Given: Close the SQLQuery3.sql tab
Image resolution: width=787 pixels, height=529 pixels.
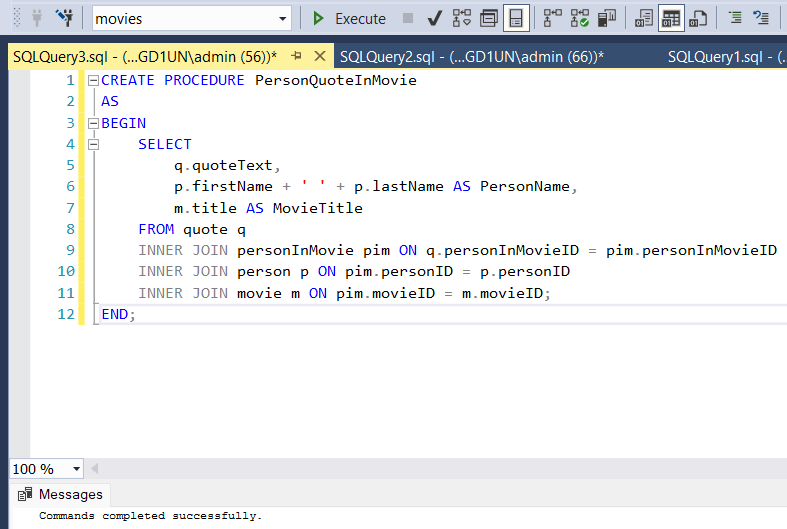Looking at the screenshot, I should [320, 56].
